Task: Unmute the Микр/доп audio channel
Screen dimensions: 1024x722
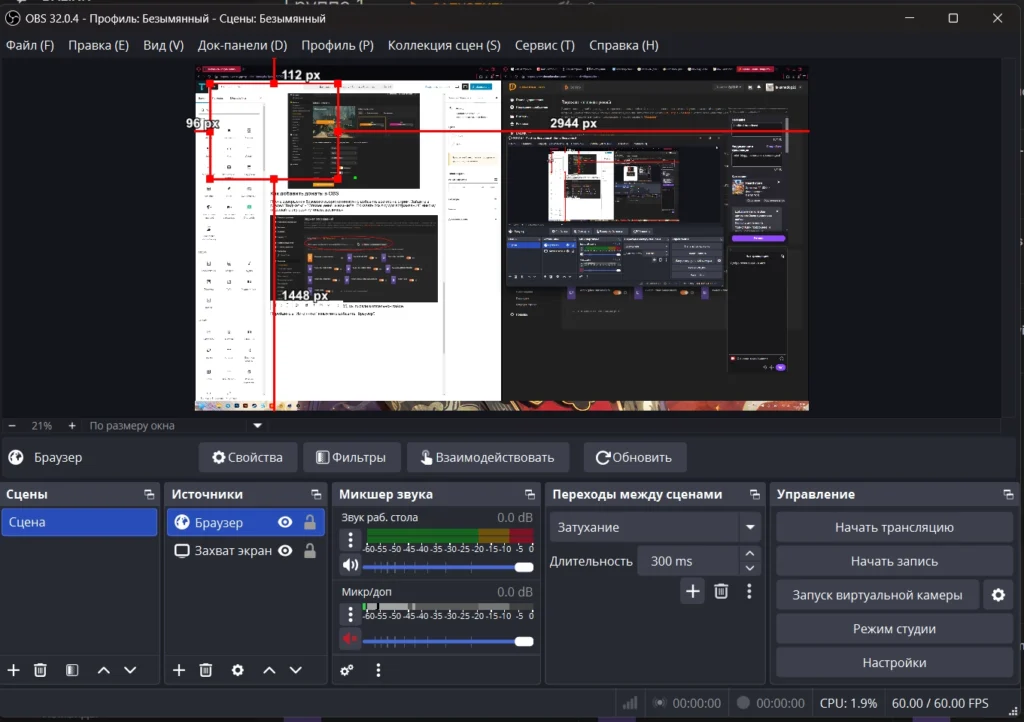Action: tap(350, 639)
